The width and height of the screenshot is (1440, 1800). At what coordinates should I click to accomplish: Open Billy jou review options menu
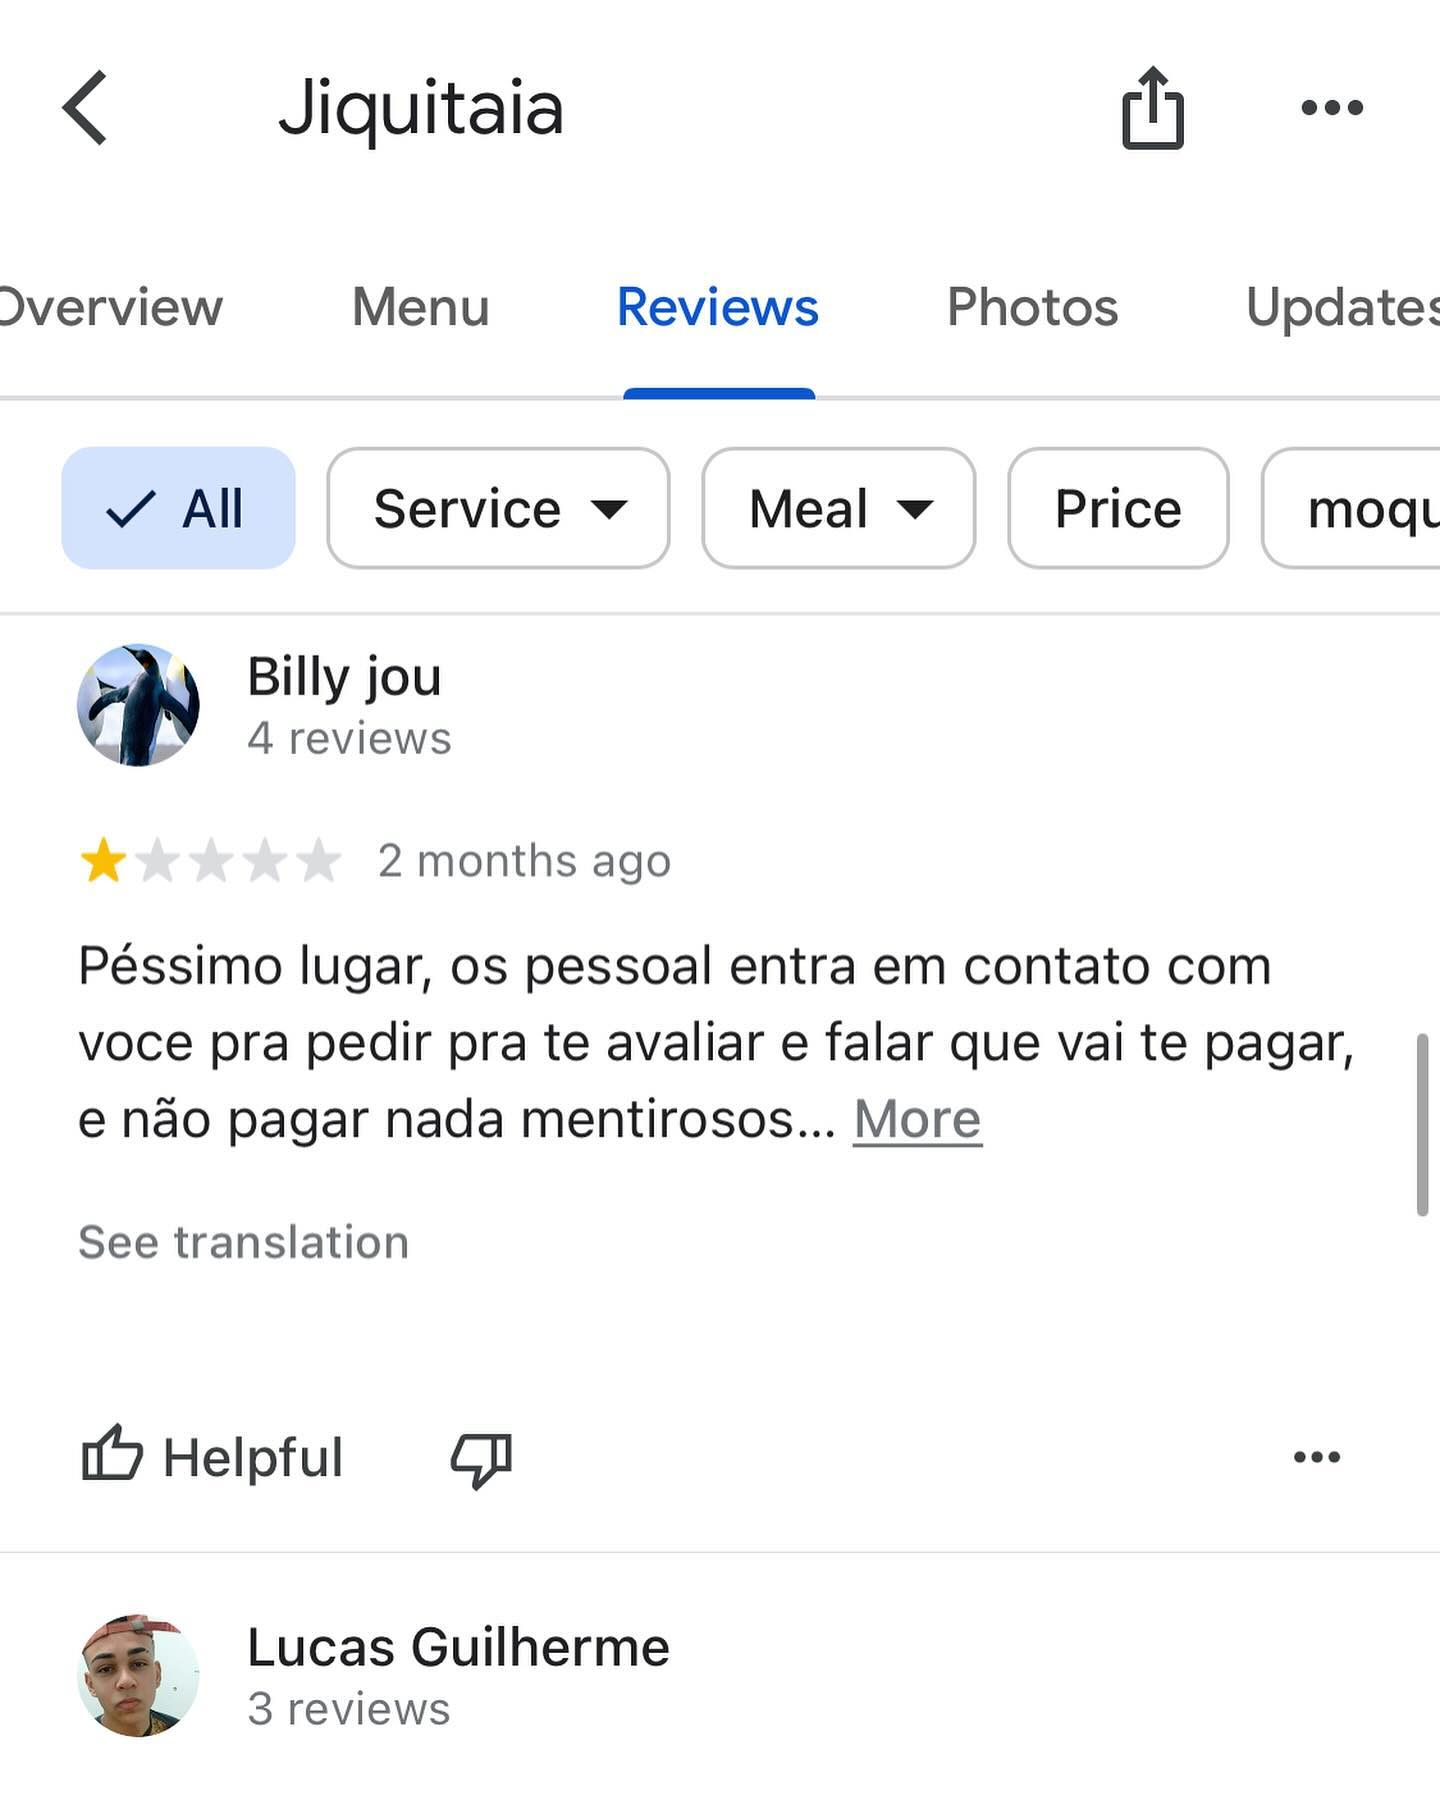[x=1316, y=1457]
